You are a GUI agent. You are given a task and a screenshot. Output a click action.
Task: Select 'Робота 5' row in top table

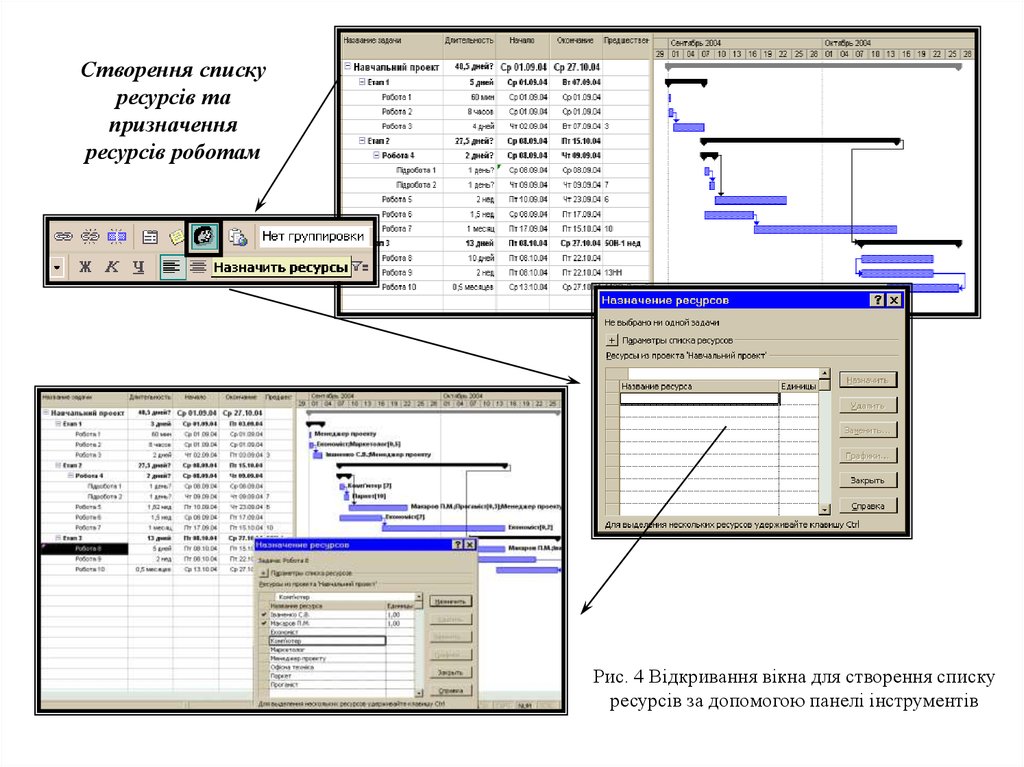[496, 199]
